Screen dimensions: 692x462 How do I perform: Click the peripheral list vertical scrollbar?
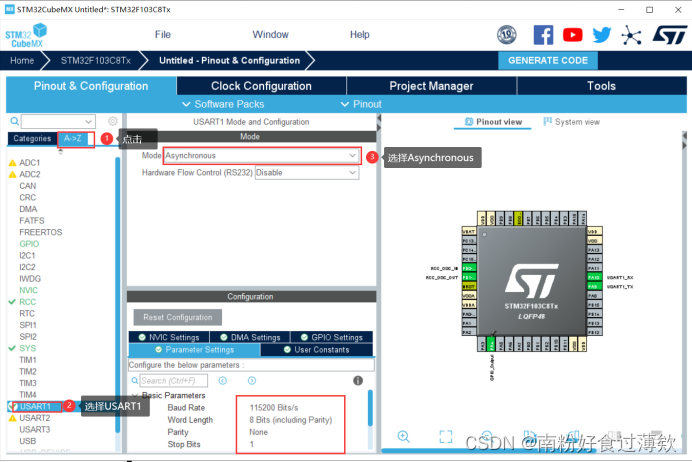point(118,295)
